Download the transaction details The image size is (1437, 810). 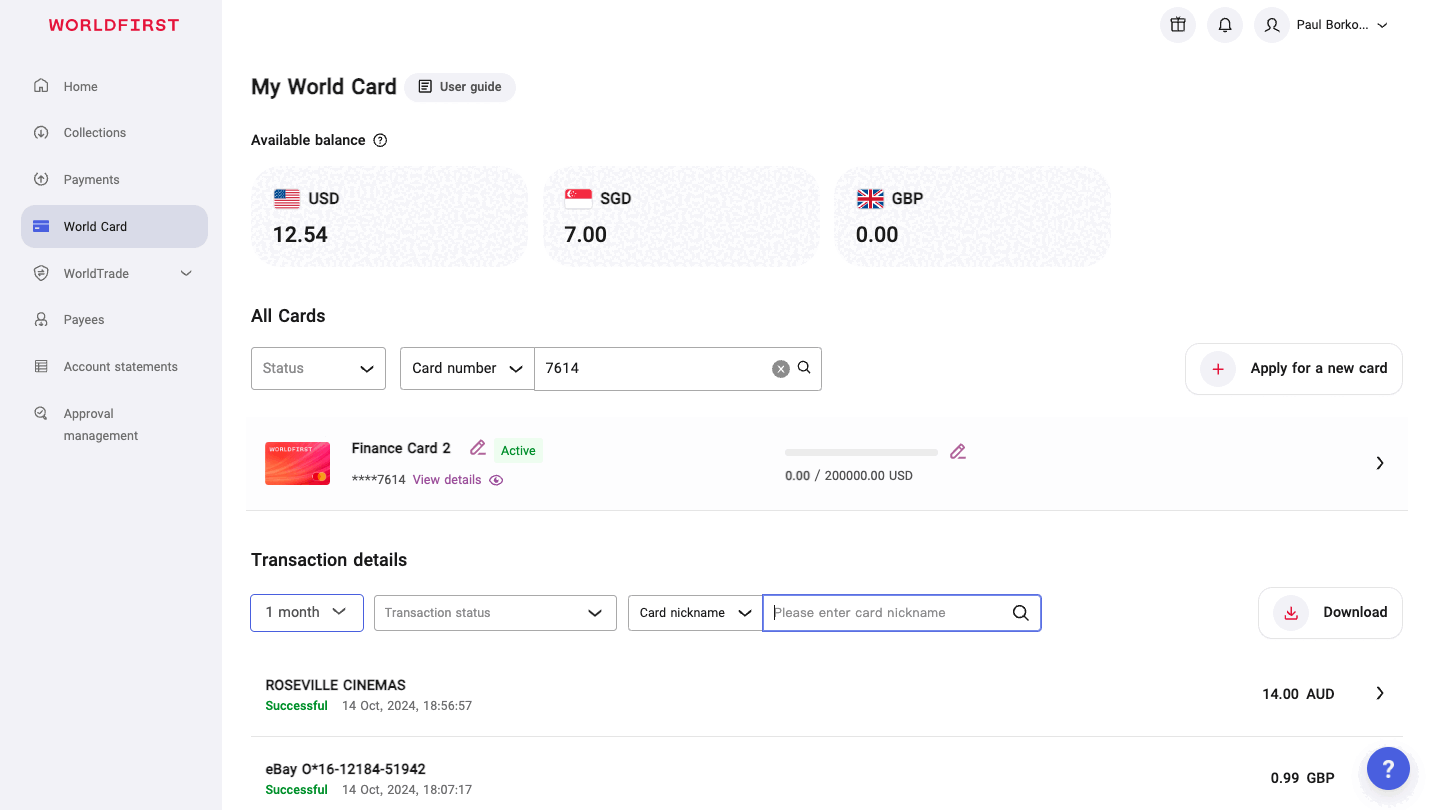click(1330, 613)
